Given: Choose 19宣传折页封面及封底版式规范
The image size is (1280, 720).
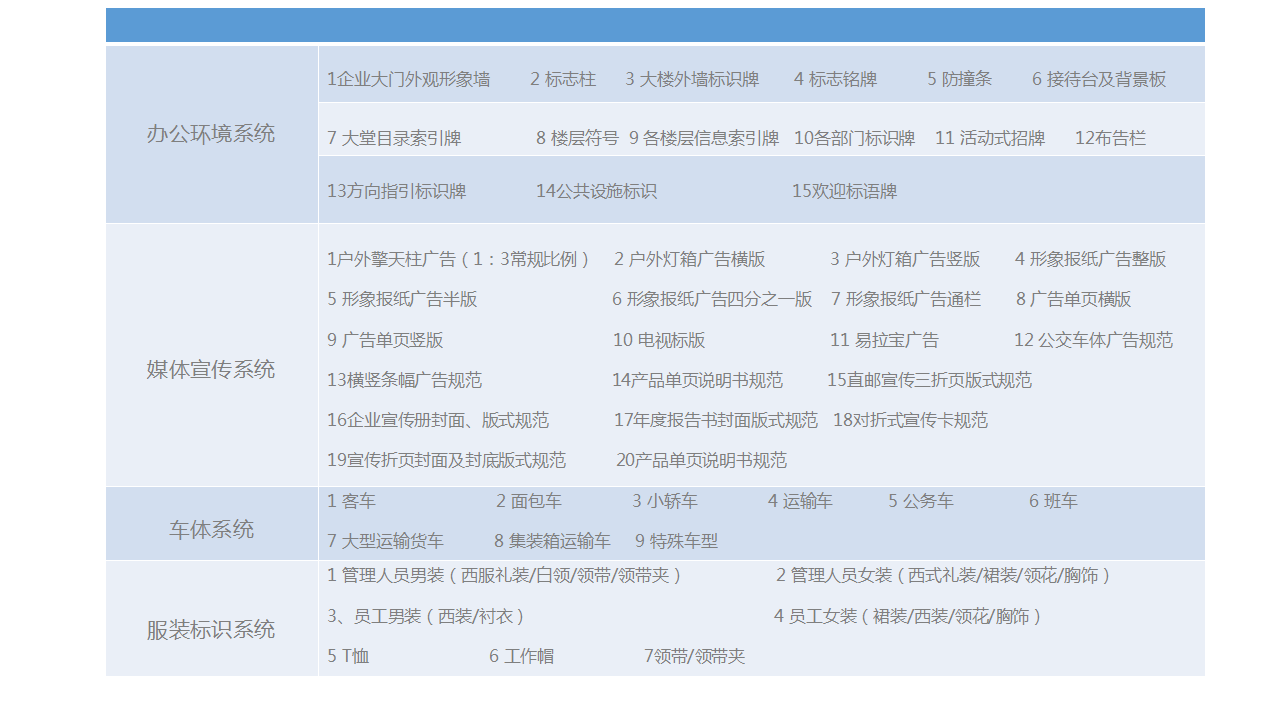Looking at the screenshot, I should (x=447, y=461).
